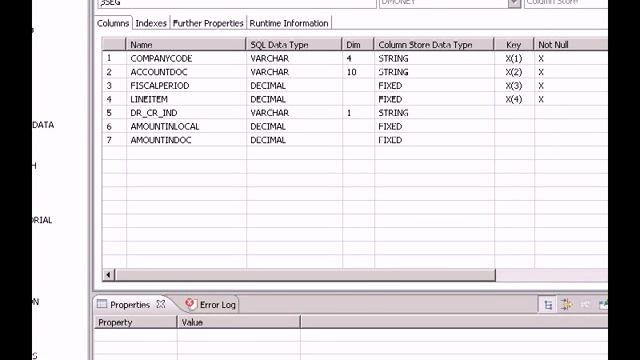Click the Column Store Data Type header

click(x=433, y=44)
